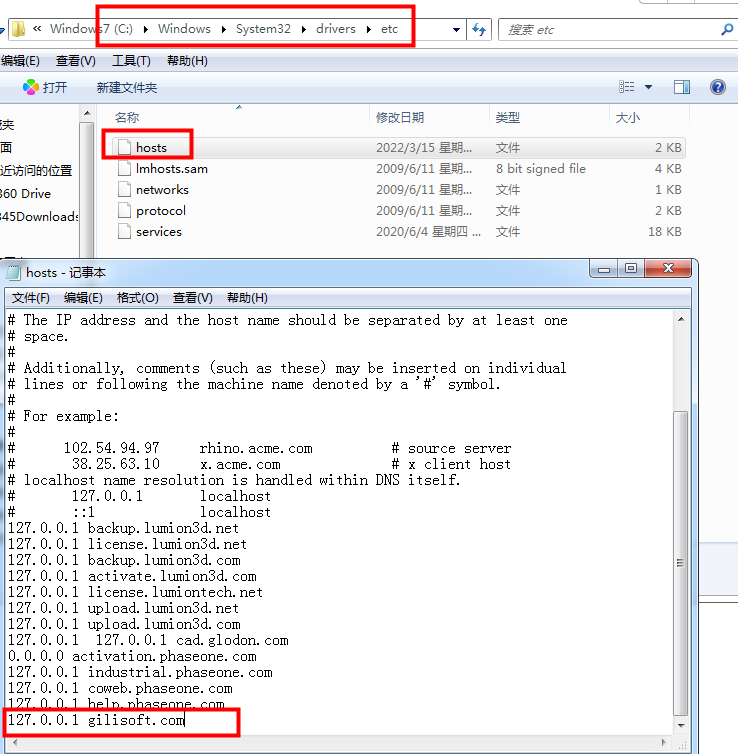
Task: Expand arrow after drivers breadcrumb
Action: 369,29
